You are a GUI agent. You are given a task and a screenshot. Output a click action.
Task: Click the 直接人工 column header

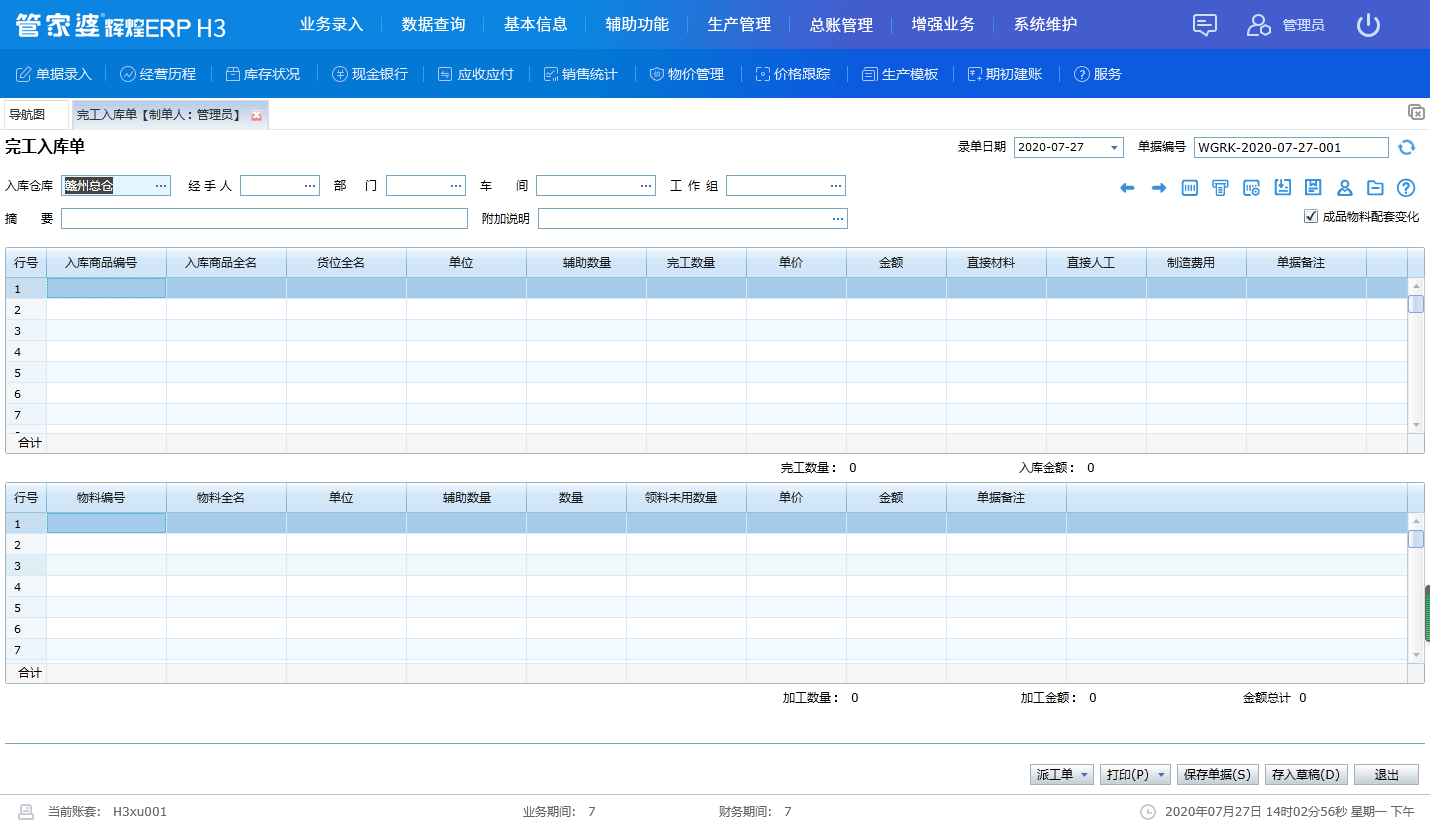click(x=1096, y=263)
